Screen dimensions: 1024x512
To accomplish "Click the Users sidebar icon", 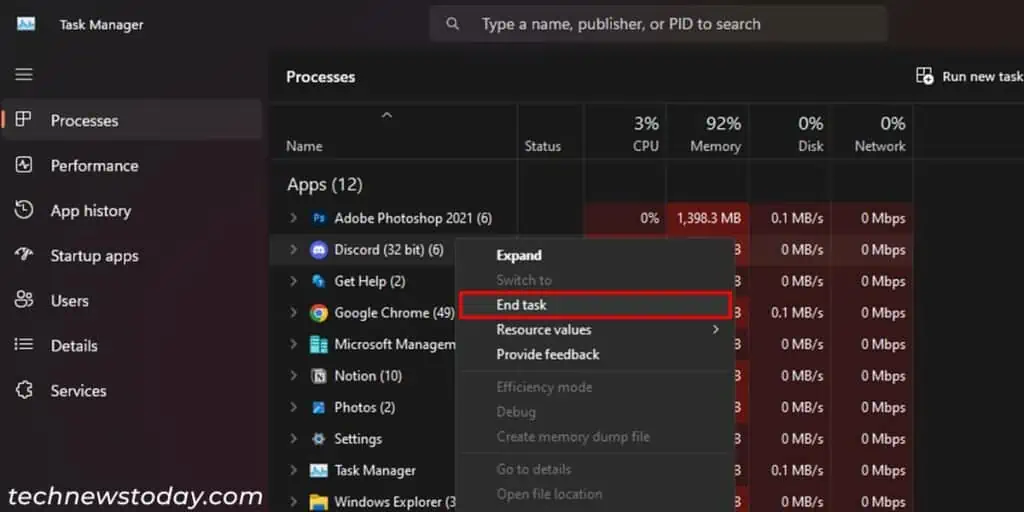I will point(24,300).
